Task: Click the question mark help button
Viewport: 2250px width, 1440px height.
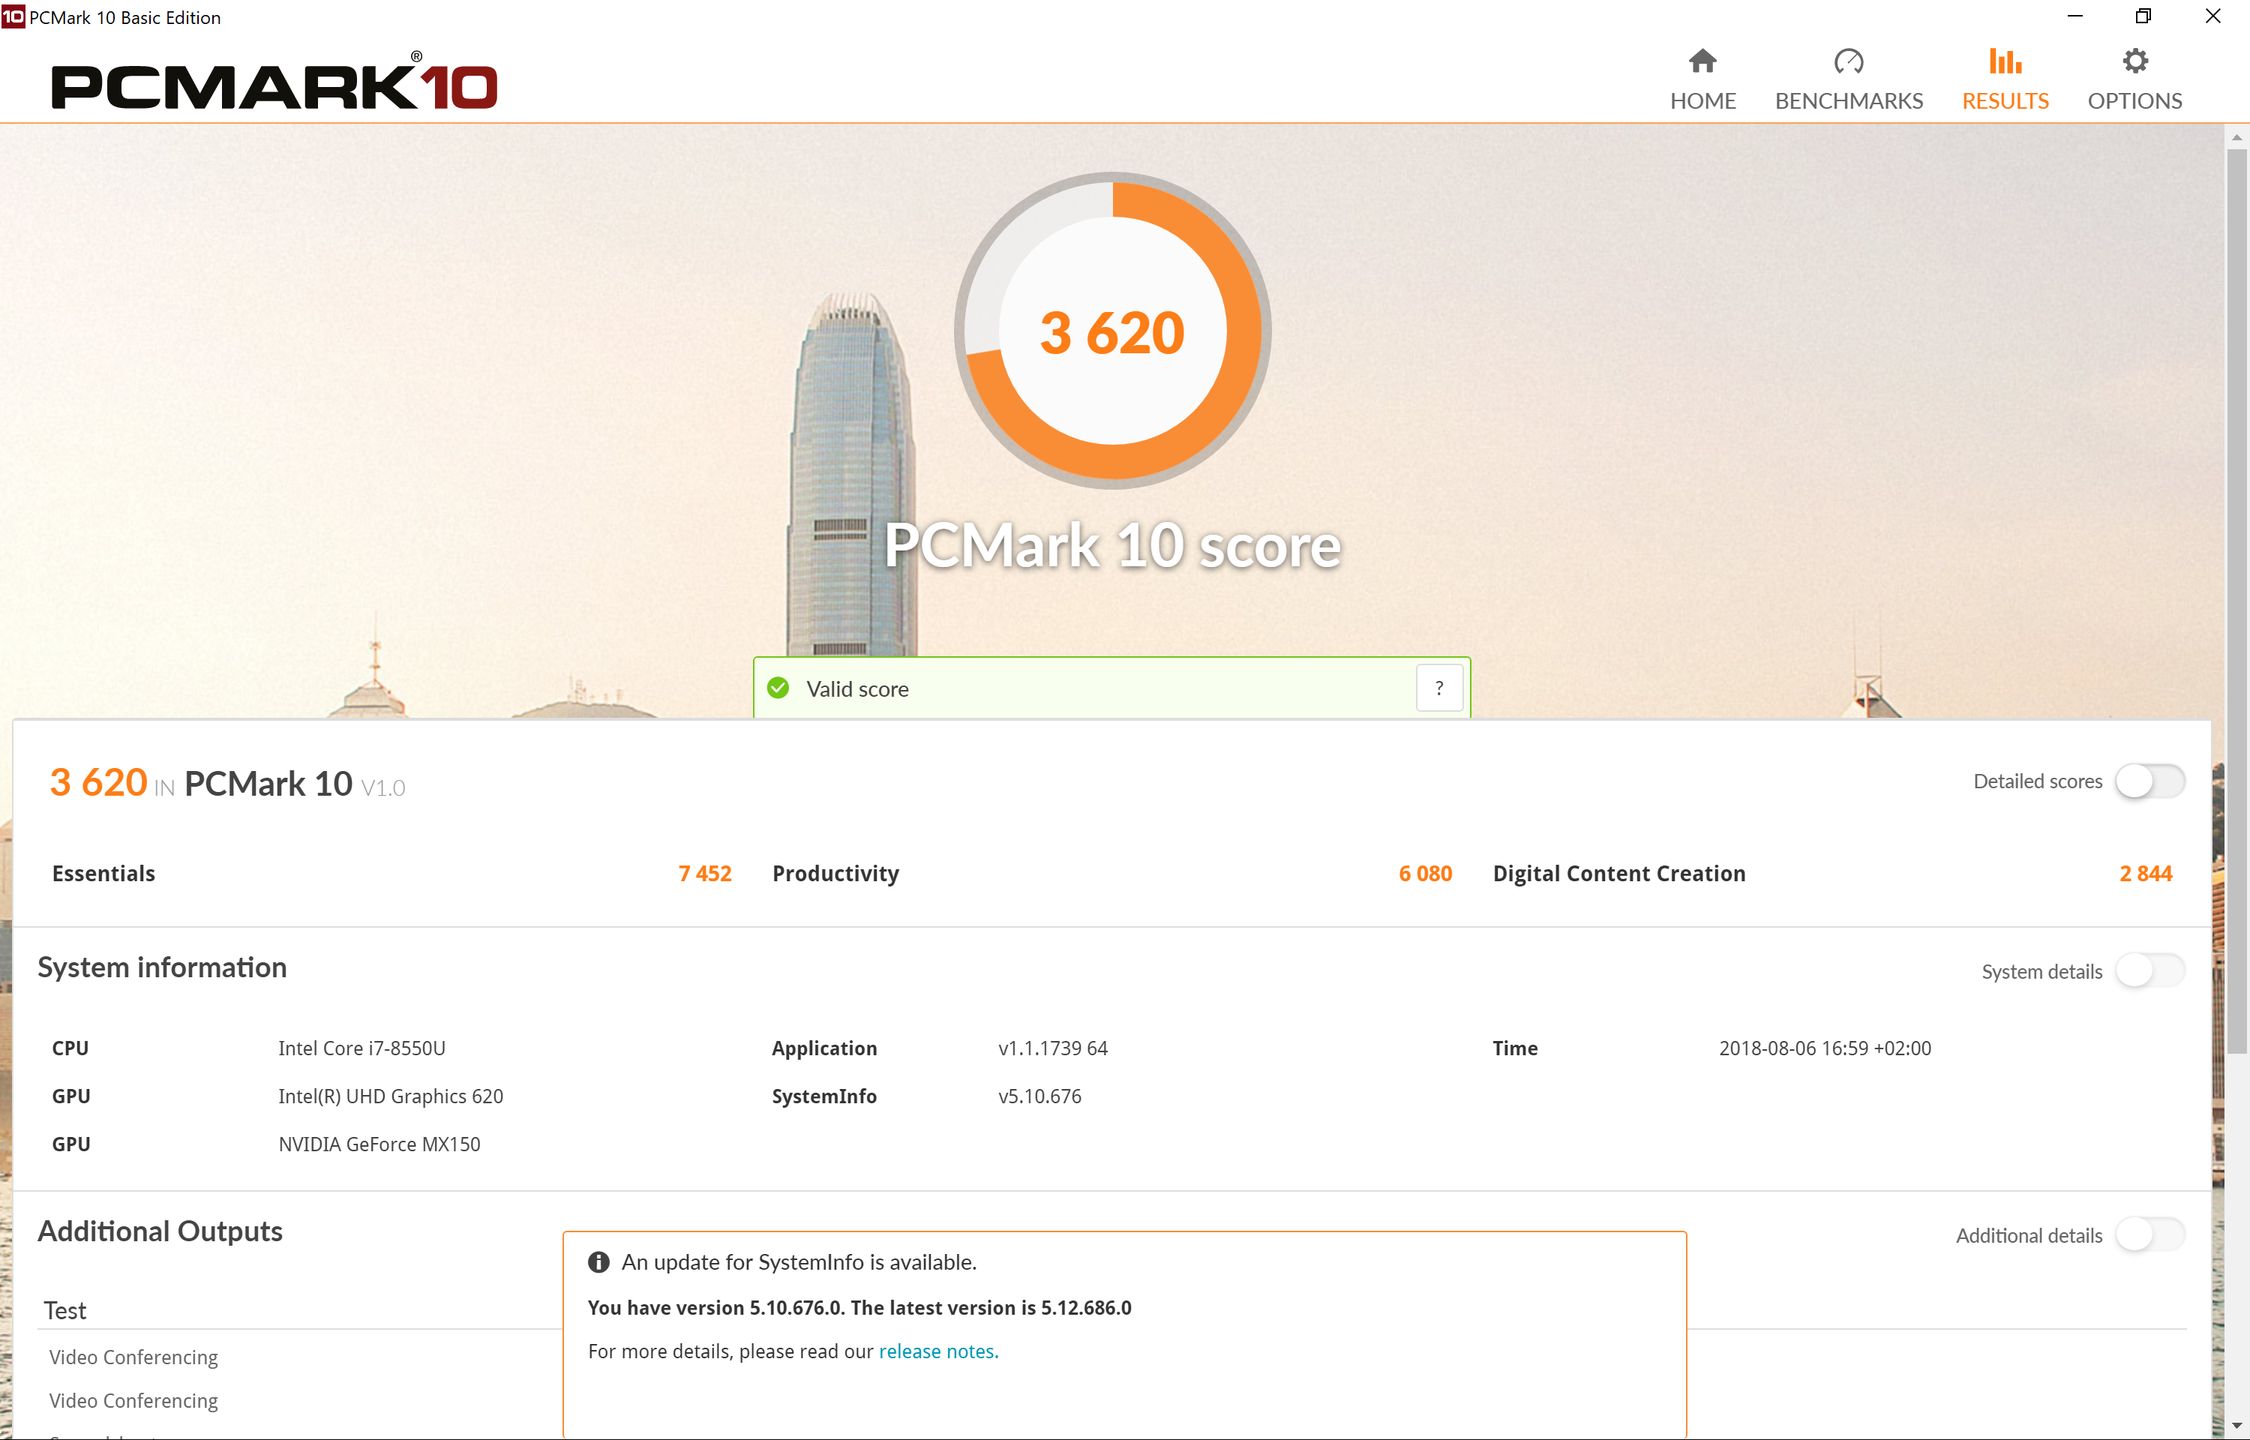Action: (x=1439, y=688)
